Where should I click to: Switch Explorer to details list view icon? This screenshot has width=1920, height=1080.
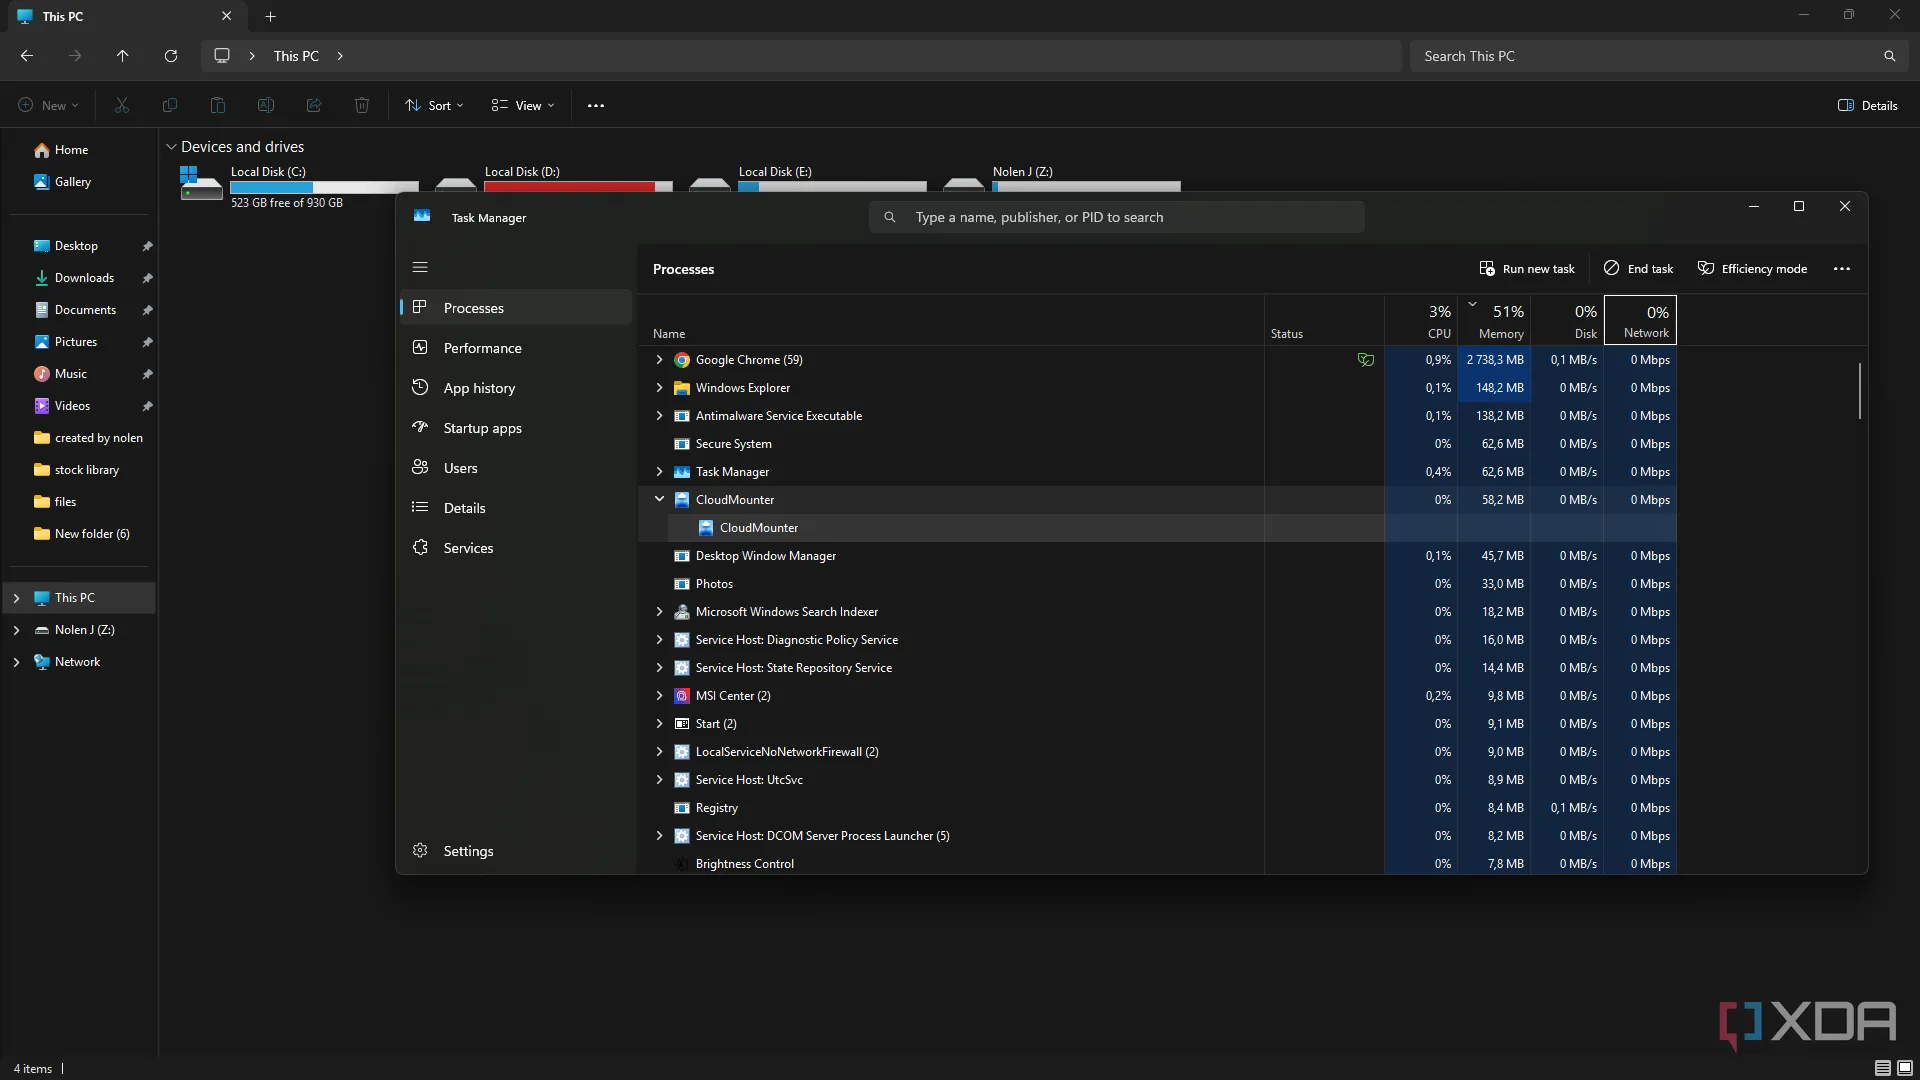1883,1068
